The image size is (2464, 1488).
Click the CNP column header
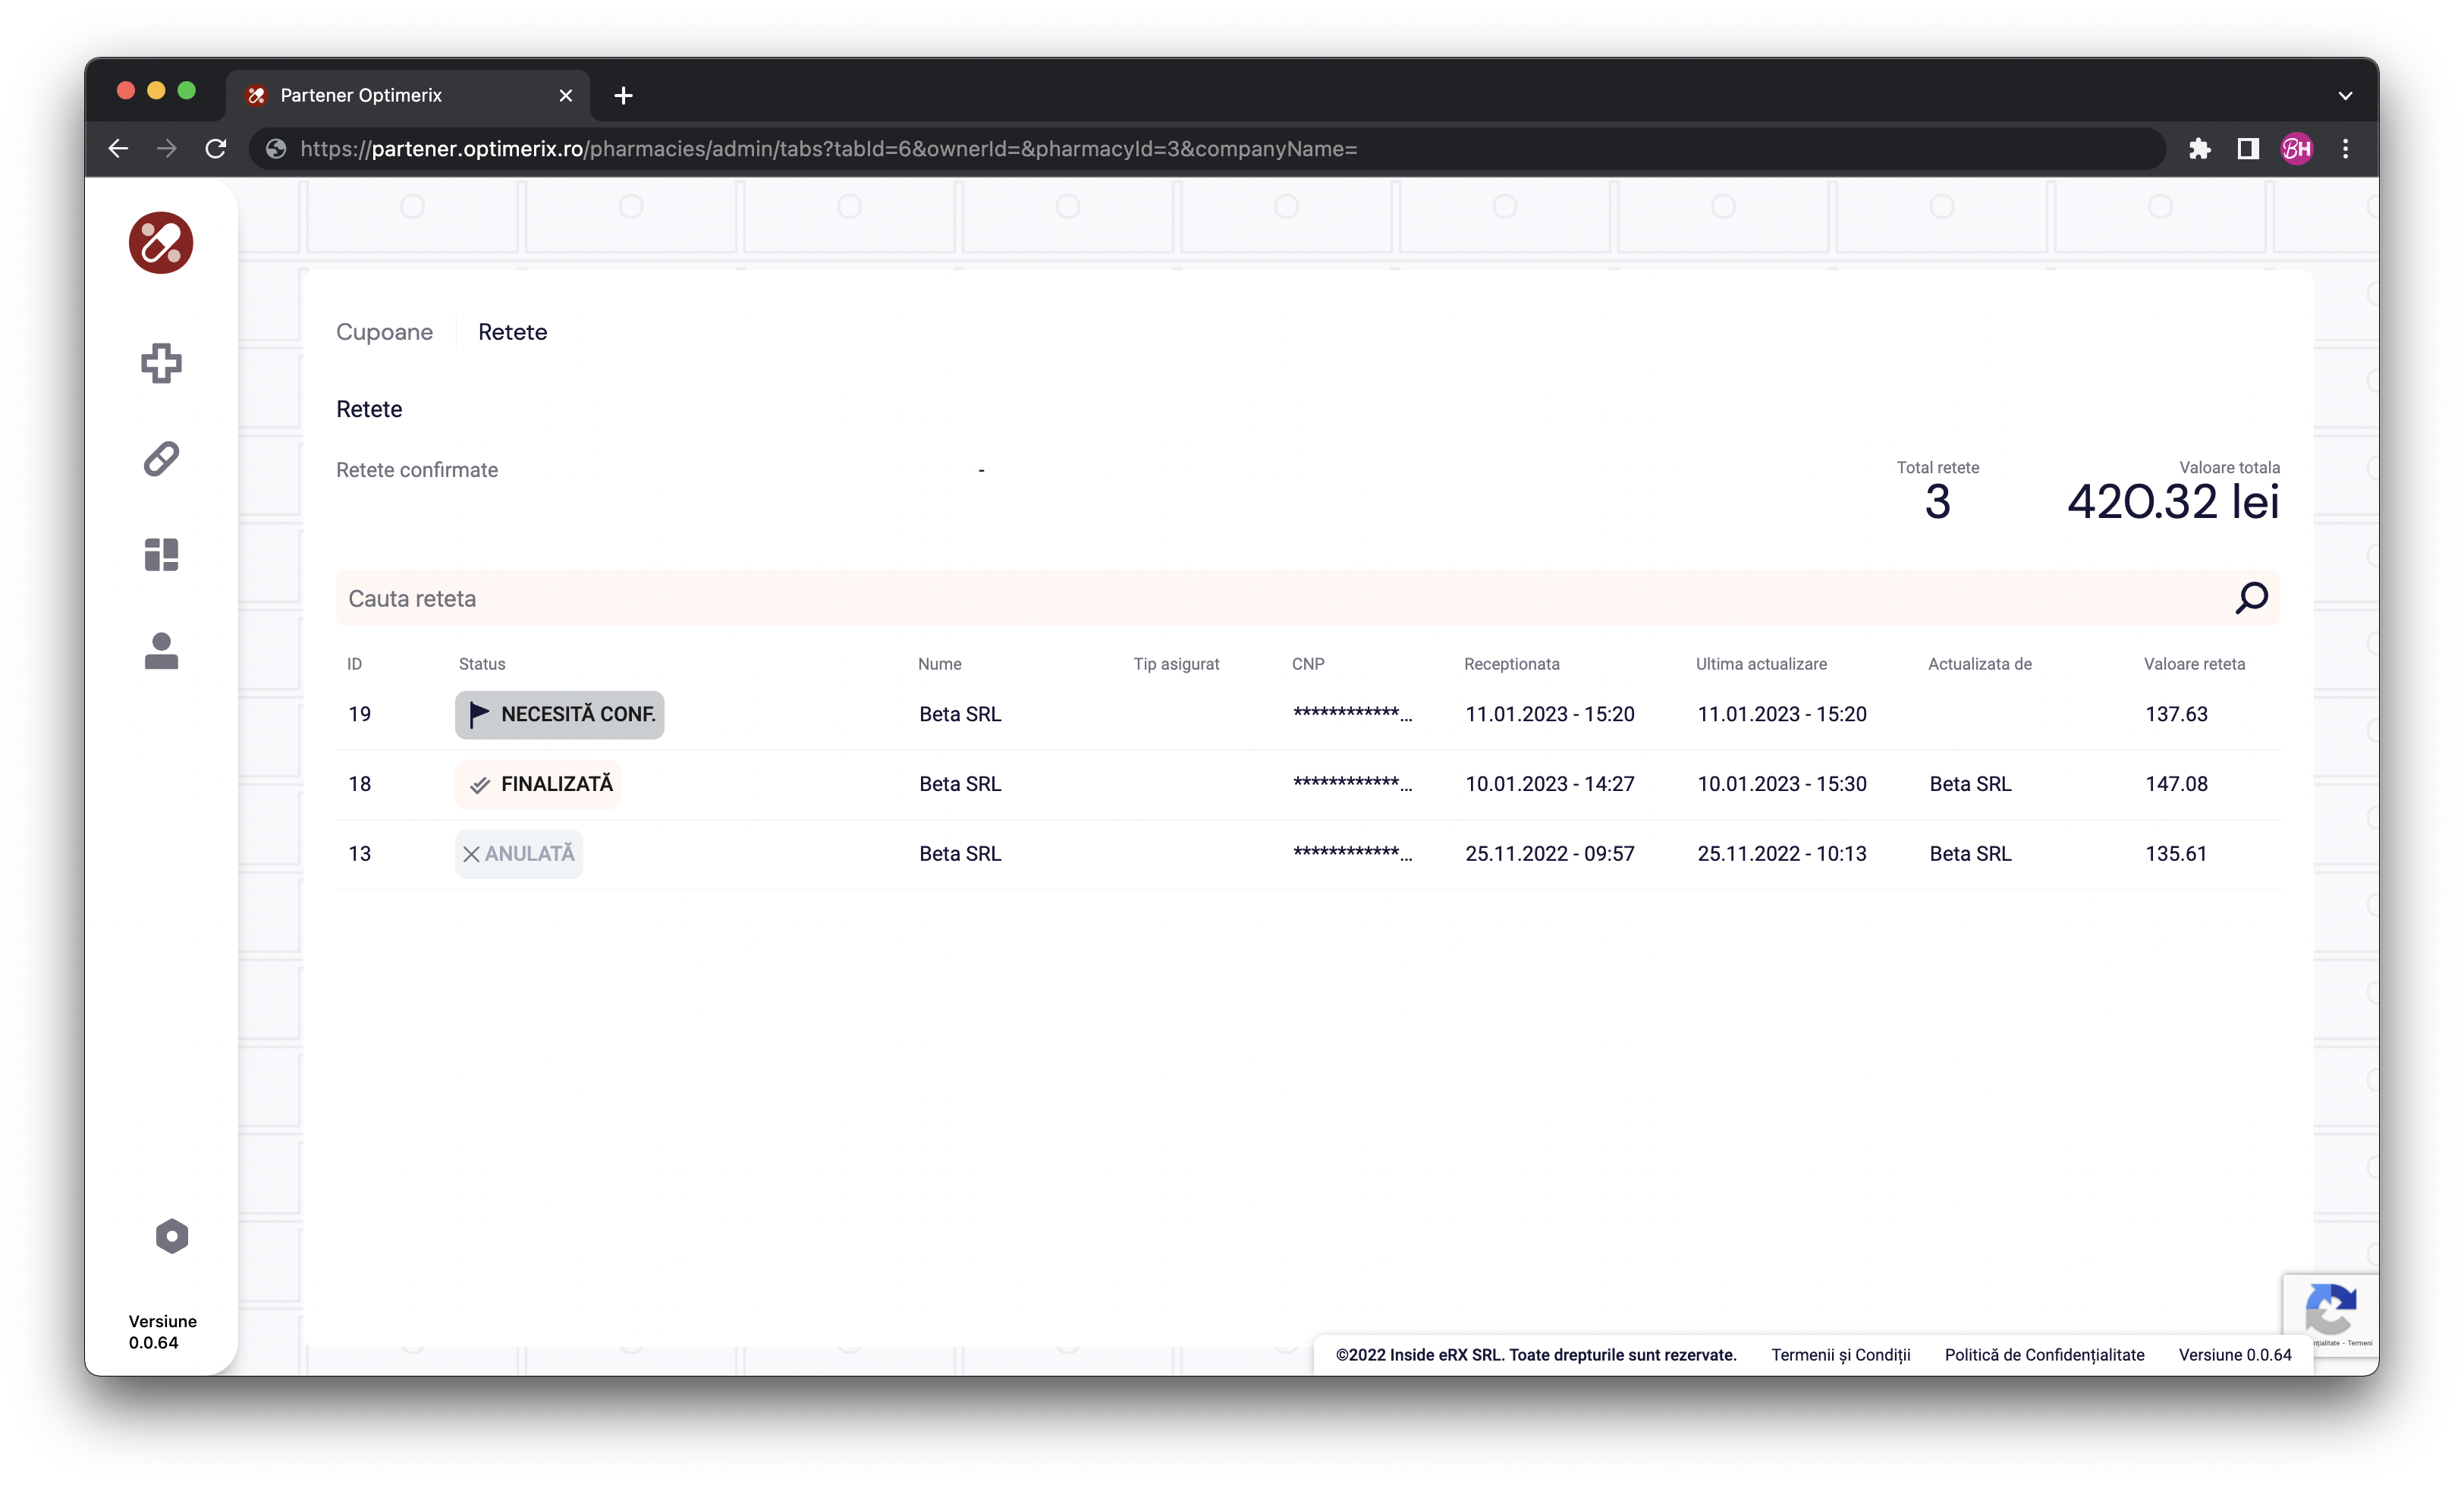pyautogui.click(x=1307, y=663)
